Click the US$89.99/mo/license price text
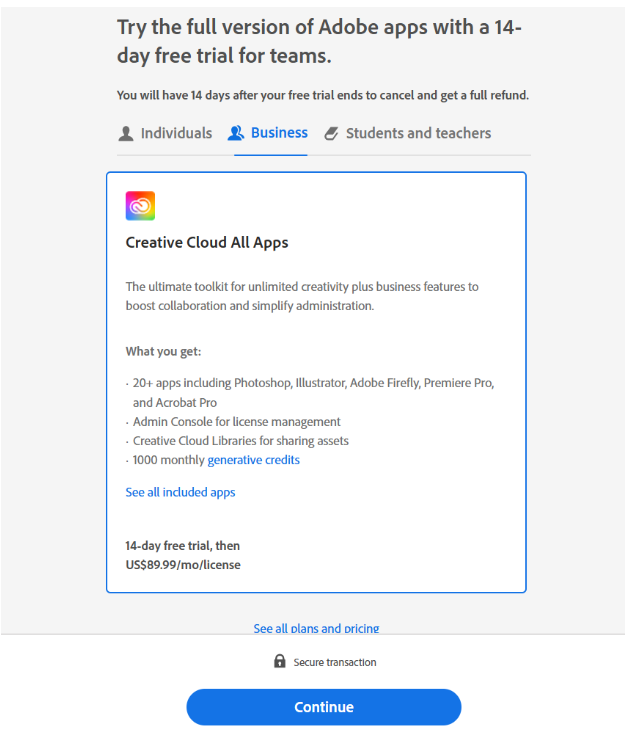 tap(183, 565)
